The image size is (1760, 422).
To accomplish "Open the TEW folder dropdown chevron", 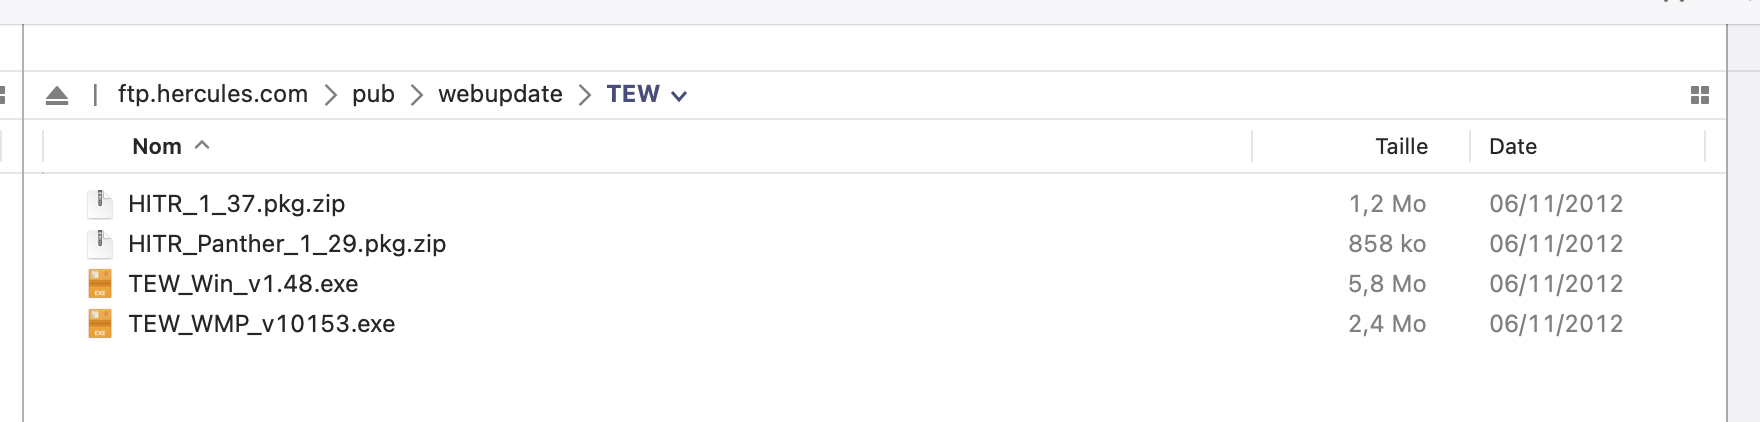I will (679, 96).
